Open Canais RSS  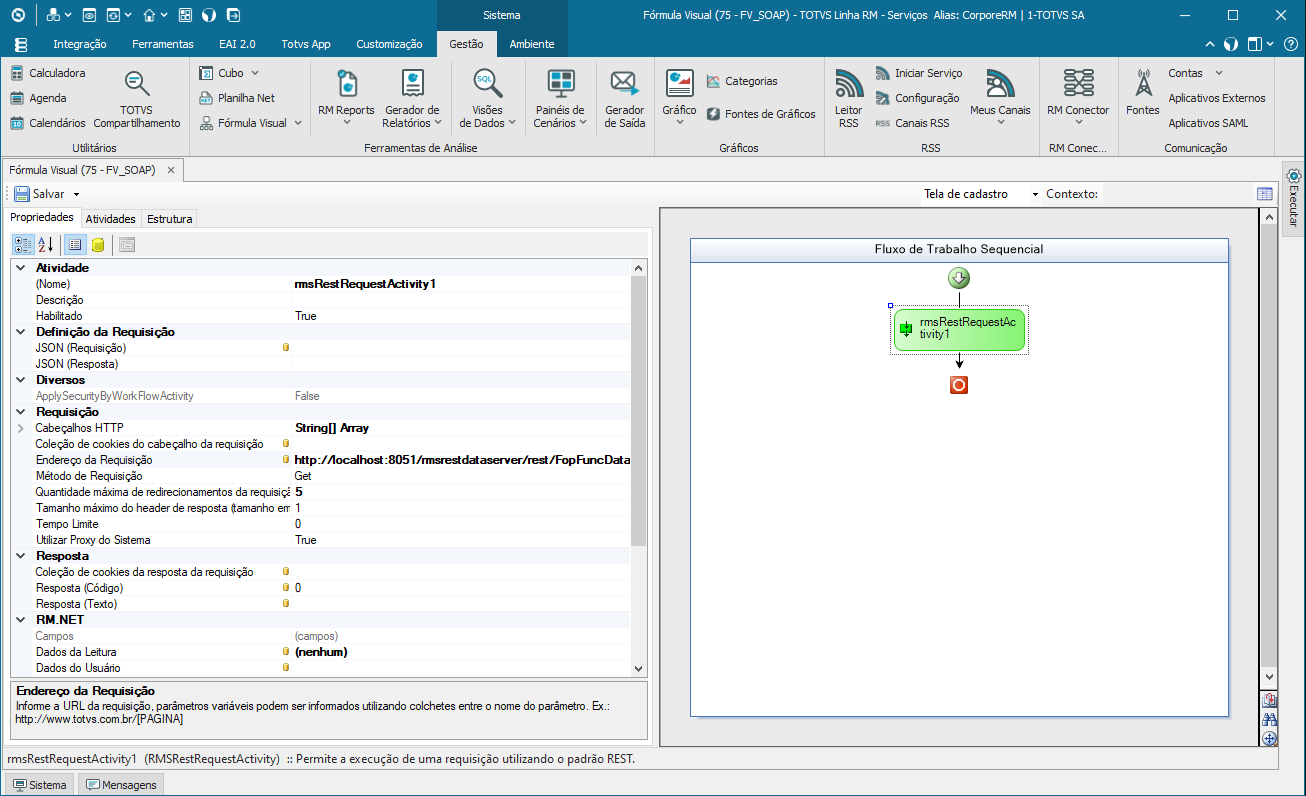point(912,123)
